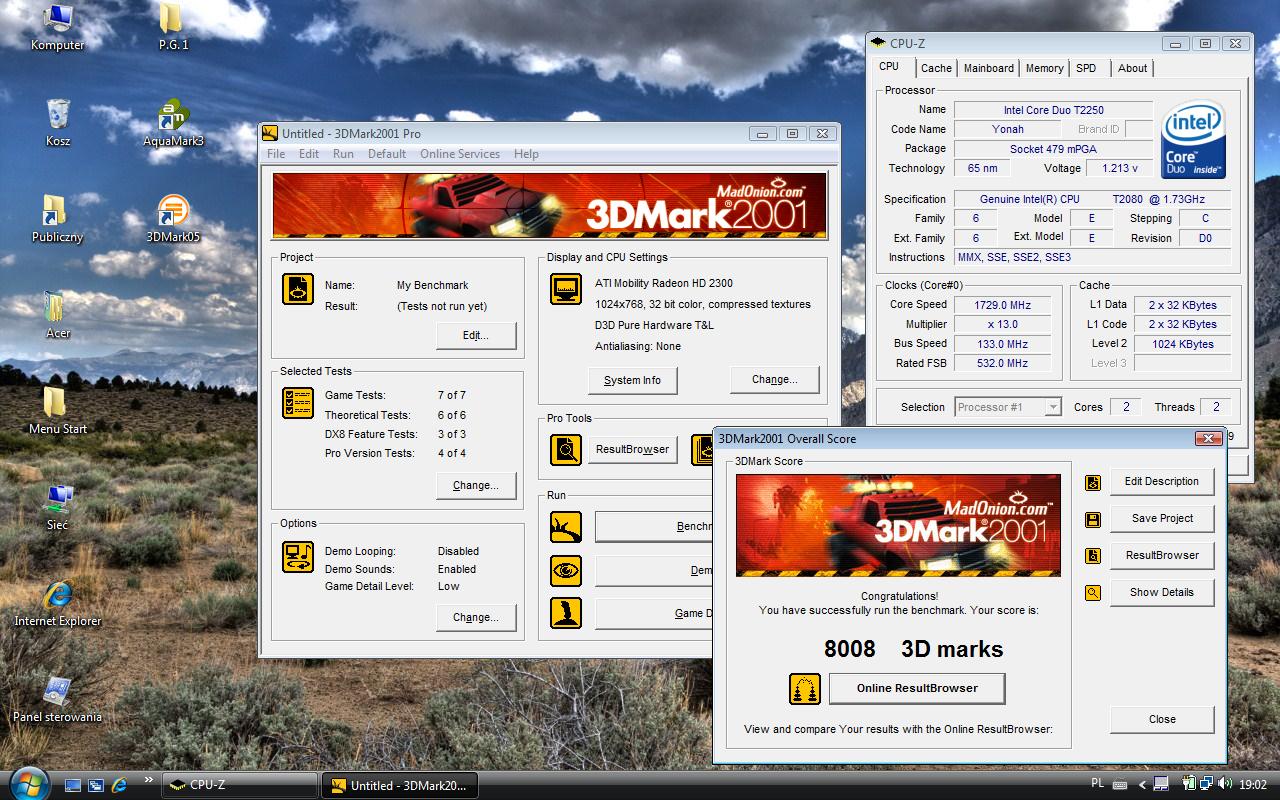Click the Selected Tests checklist icon
Image resolution: width=1280 pixels, height=800 pixels.
[x=298, y=403]
